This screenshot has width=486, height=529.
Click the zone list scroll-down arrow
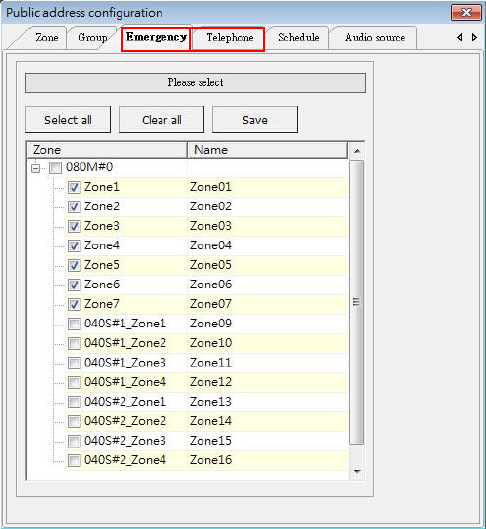357,472
